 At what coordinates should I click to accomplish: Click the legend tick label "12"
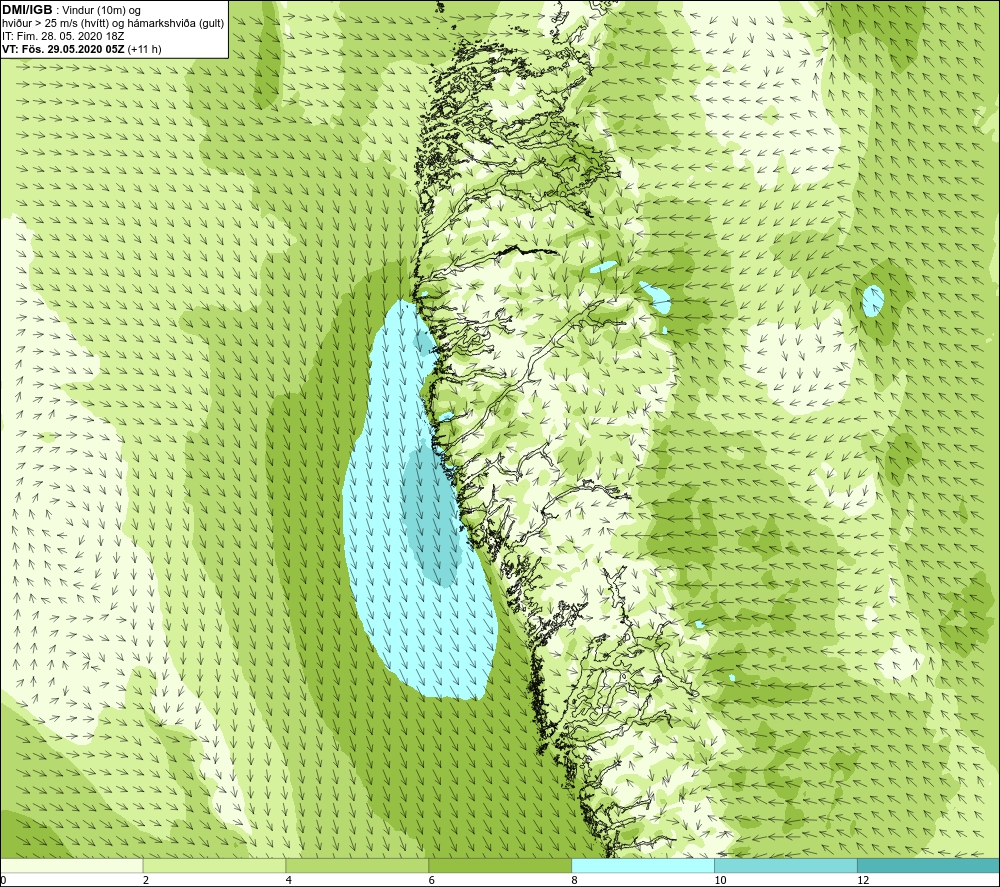tap(863, 880)
